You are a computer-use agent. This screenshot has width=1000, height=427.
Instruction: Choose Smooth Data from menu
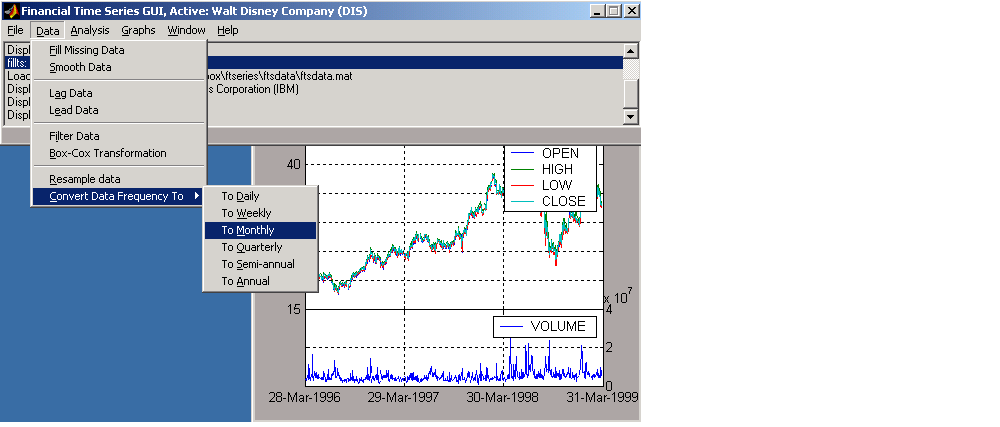tap(80, 67)
